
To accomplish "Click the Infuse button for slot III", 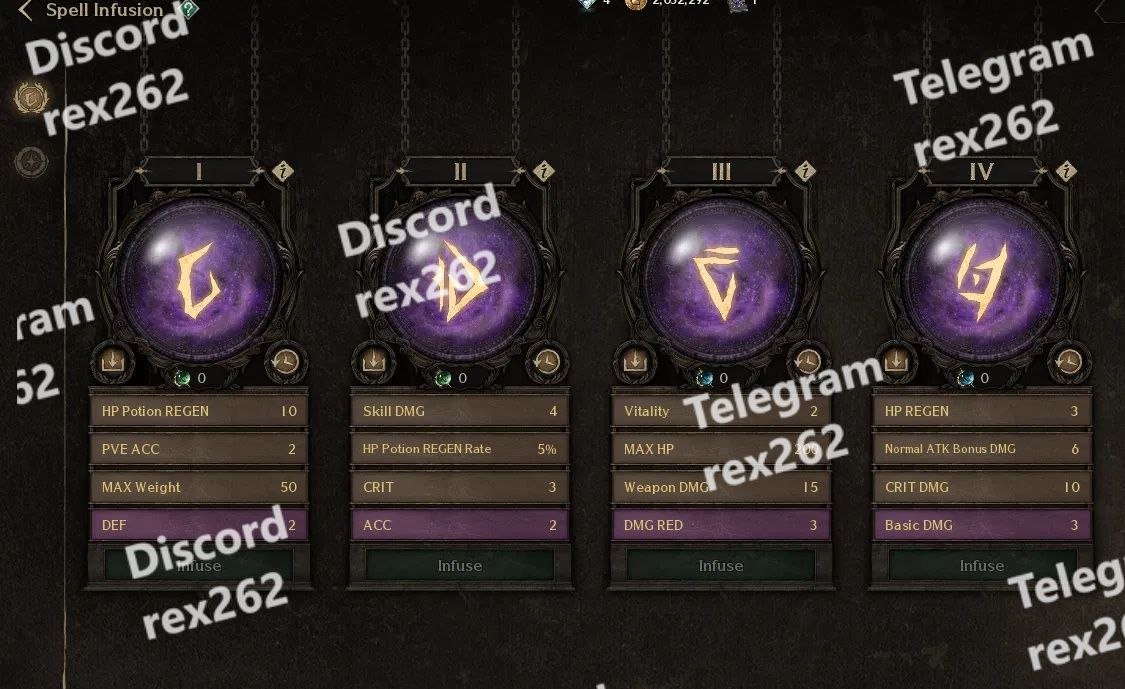I will [x=721, y=566].
